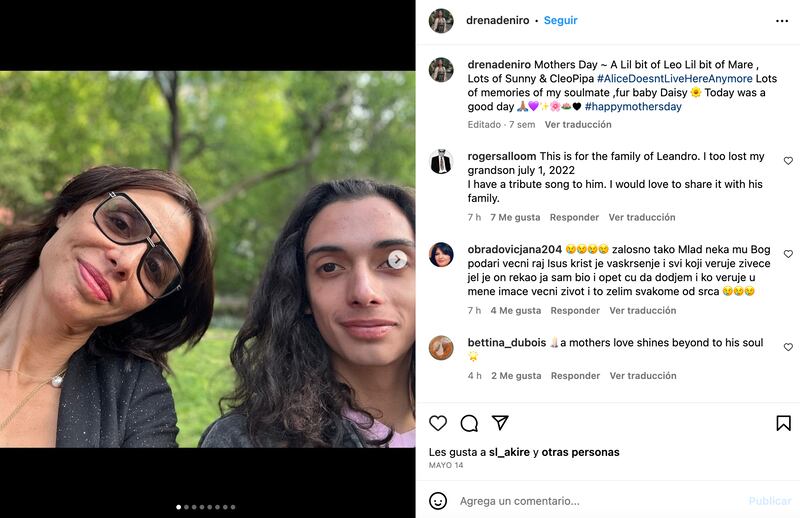800x518 pixels.
Task: Open the comment bubble icon
Action: (469, 423)
